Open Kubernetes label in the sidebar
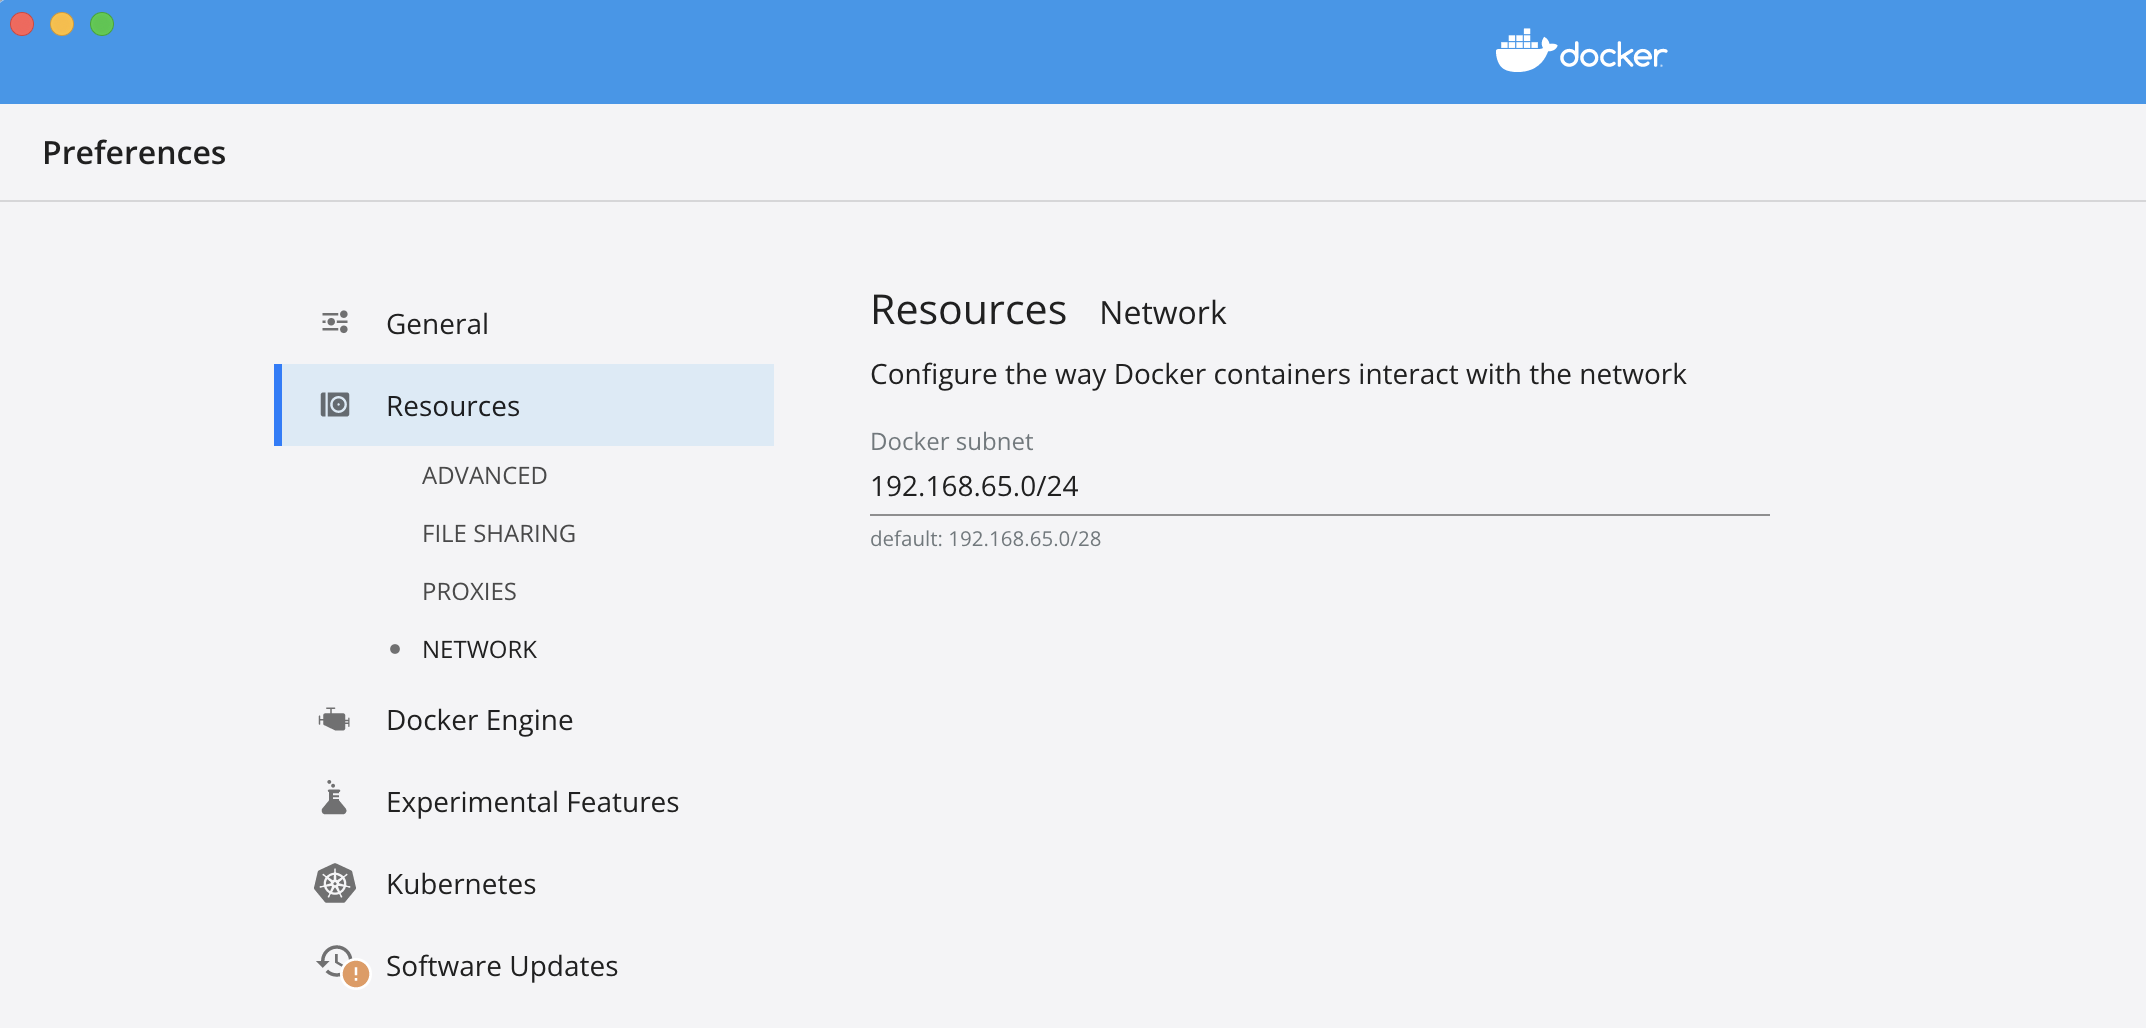This screenshot has height=1028, width=2146. 461,884
